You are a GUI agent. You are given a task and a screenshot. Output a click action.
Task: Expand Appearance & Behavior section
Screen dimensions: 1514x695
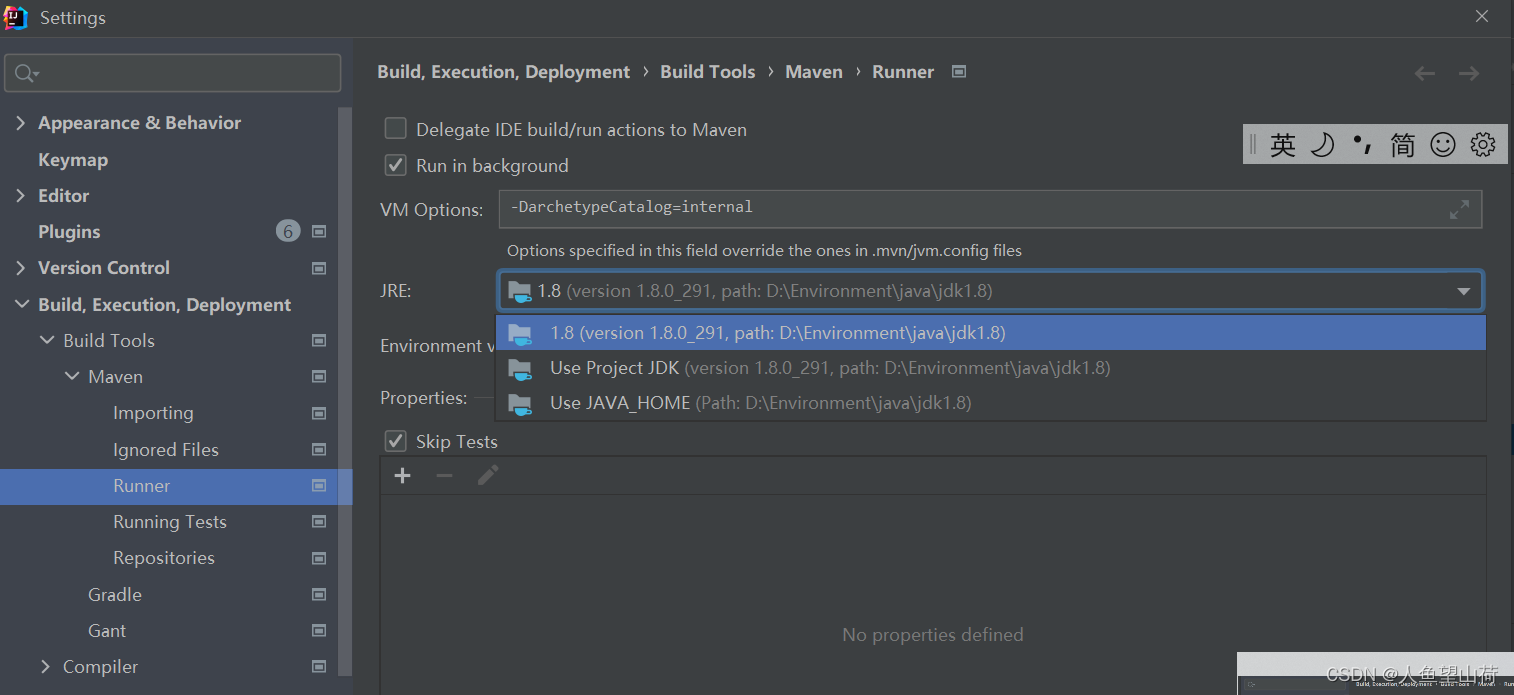point(21,123)
